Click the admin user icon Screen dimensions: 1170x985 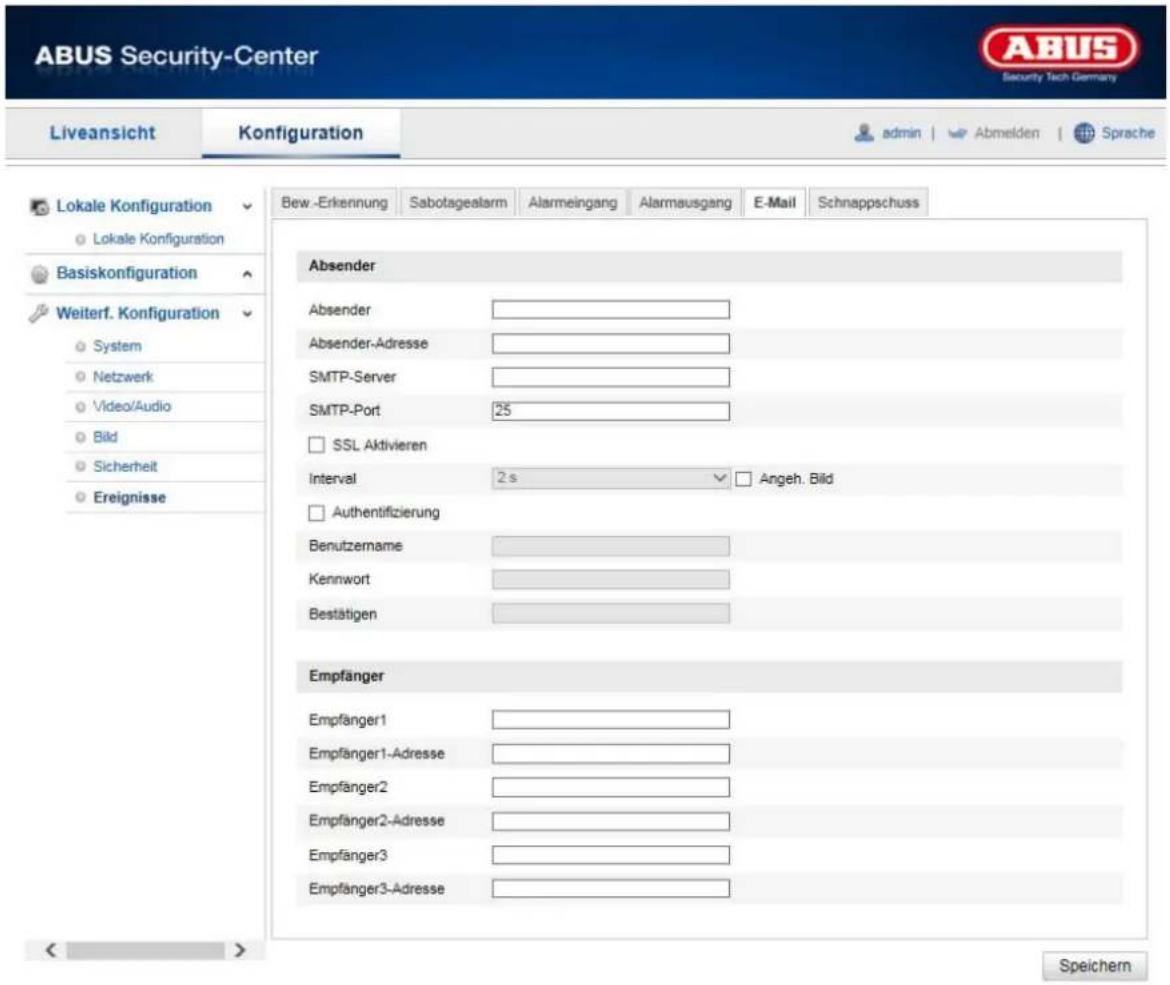pyautogui.click(x=864, y=133)
